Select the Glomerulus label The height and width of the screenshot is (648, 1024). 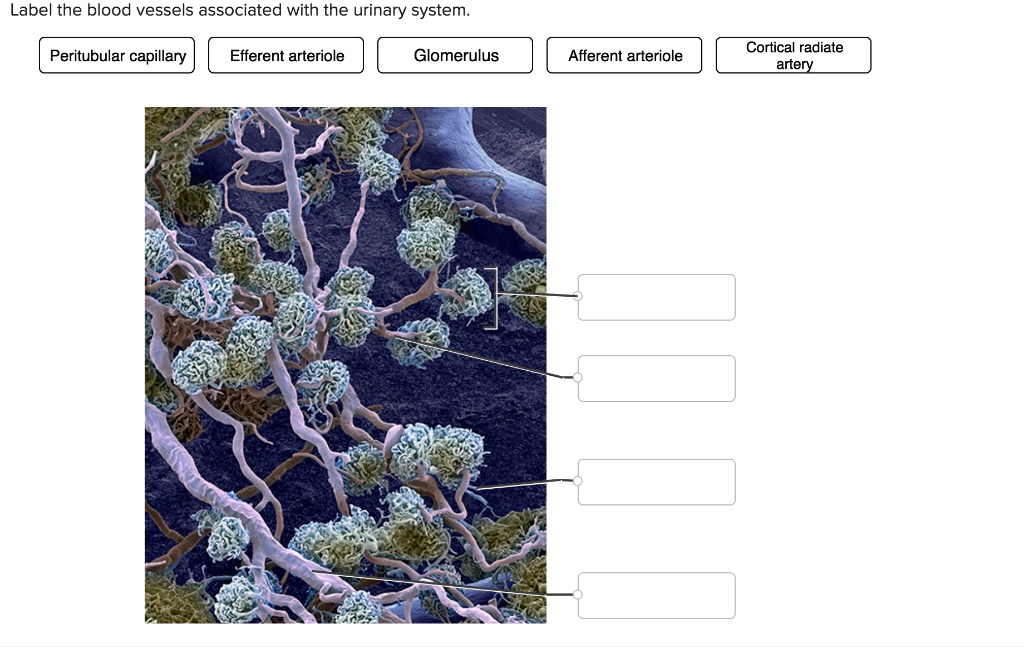pyautogui.click(x=455, y=55)
